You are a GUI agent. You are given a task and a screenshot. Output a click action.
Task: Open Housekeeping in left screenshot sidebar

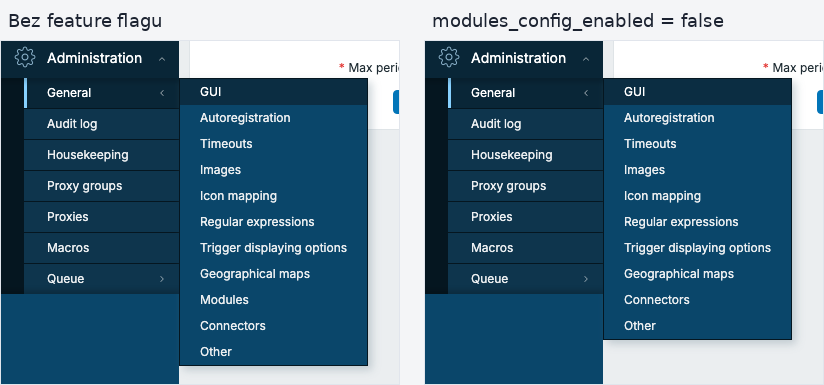coord(101,155)
